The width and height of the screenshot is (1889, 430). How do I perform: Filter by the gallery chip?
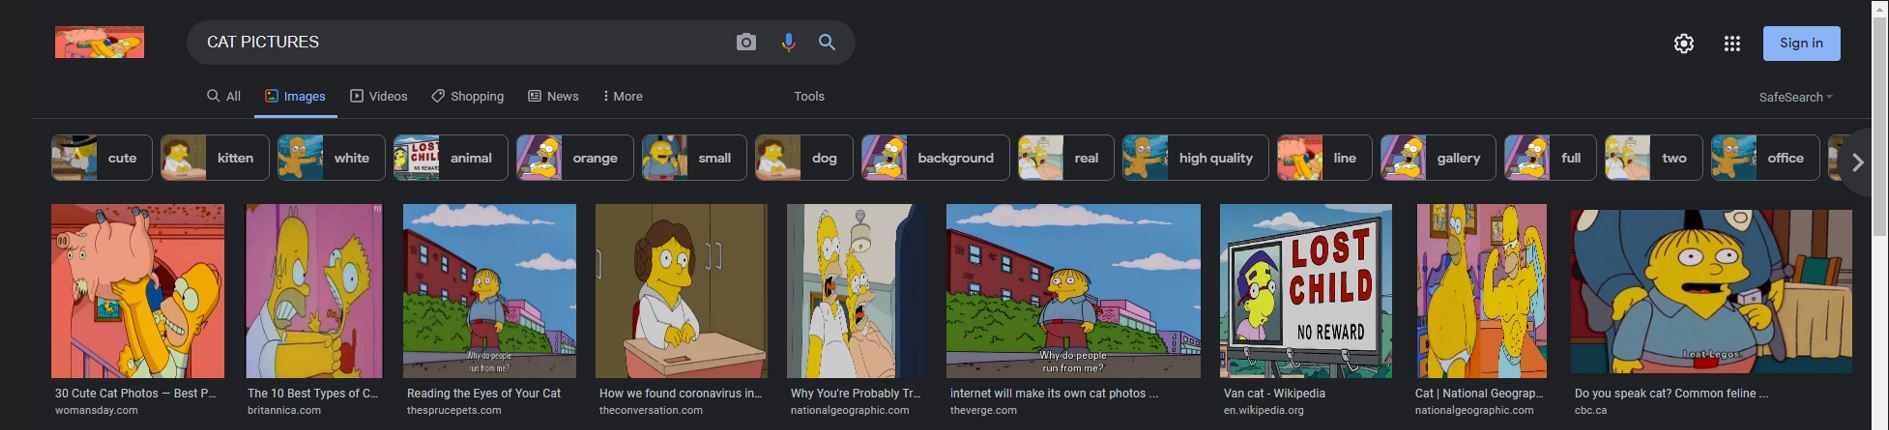click(1438, 158)
